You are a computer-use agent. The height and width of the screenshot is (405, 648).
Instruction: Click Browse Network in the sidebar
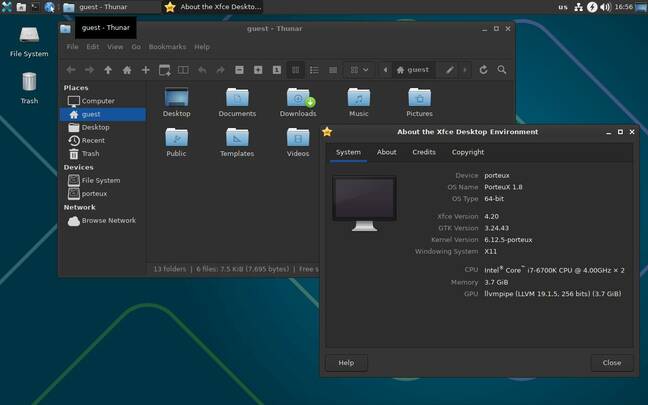click(x=103, y=220)
